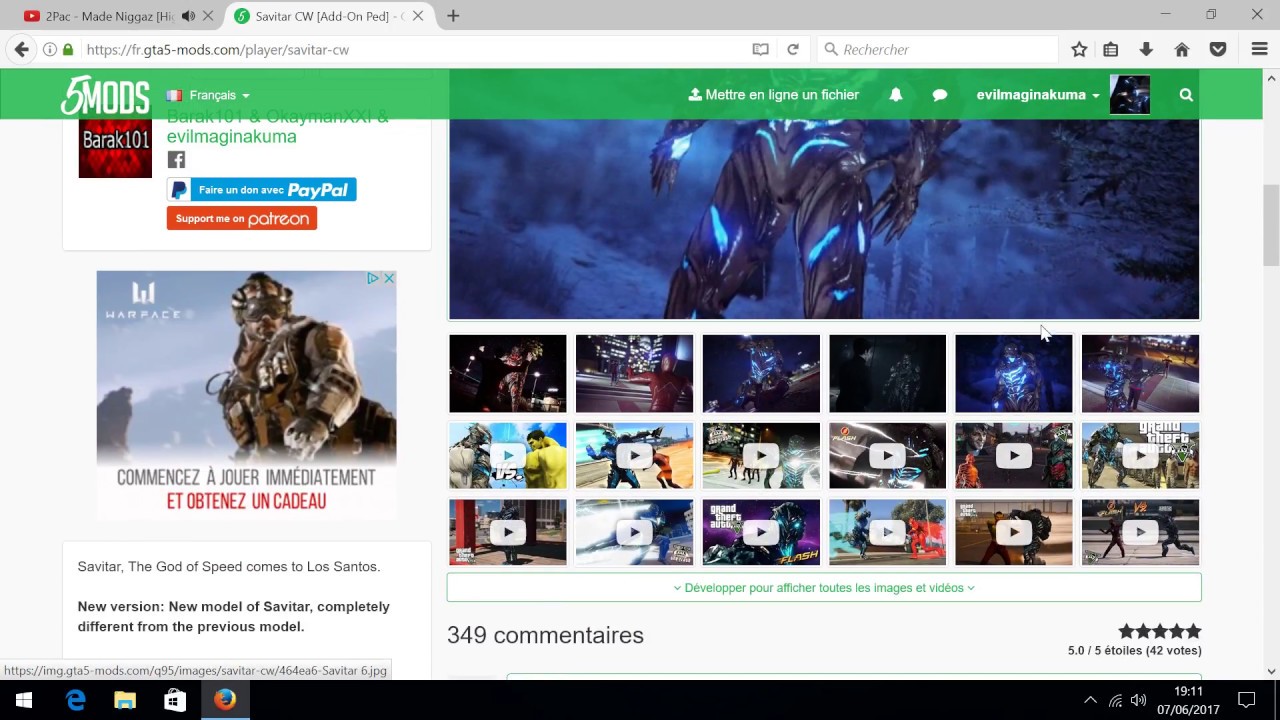Click the Support me on Patreon button
Viewport: 1280px width, 720px height.
(242, 218)
